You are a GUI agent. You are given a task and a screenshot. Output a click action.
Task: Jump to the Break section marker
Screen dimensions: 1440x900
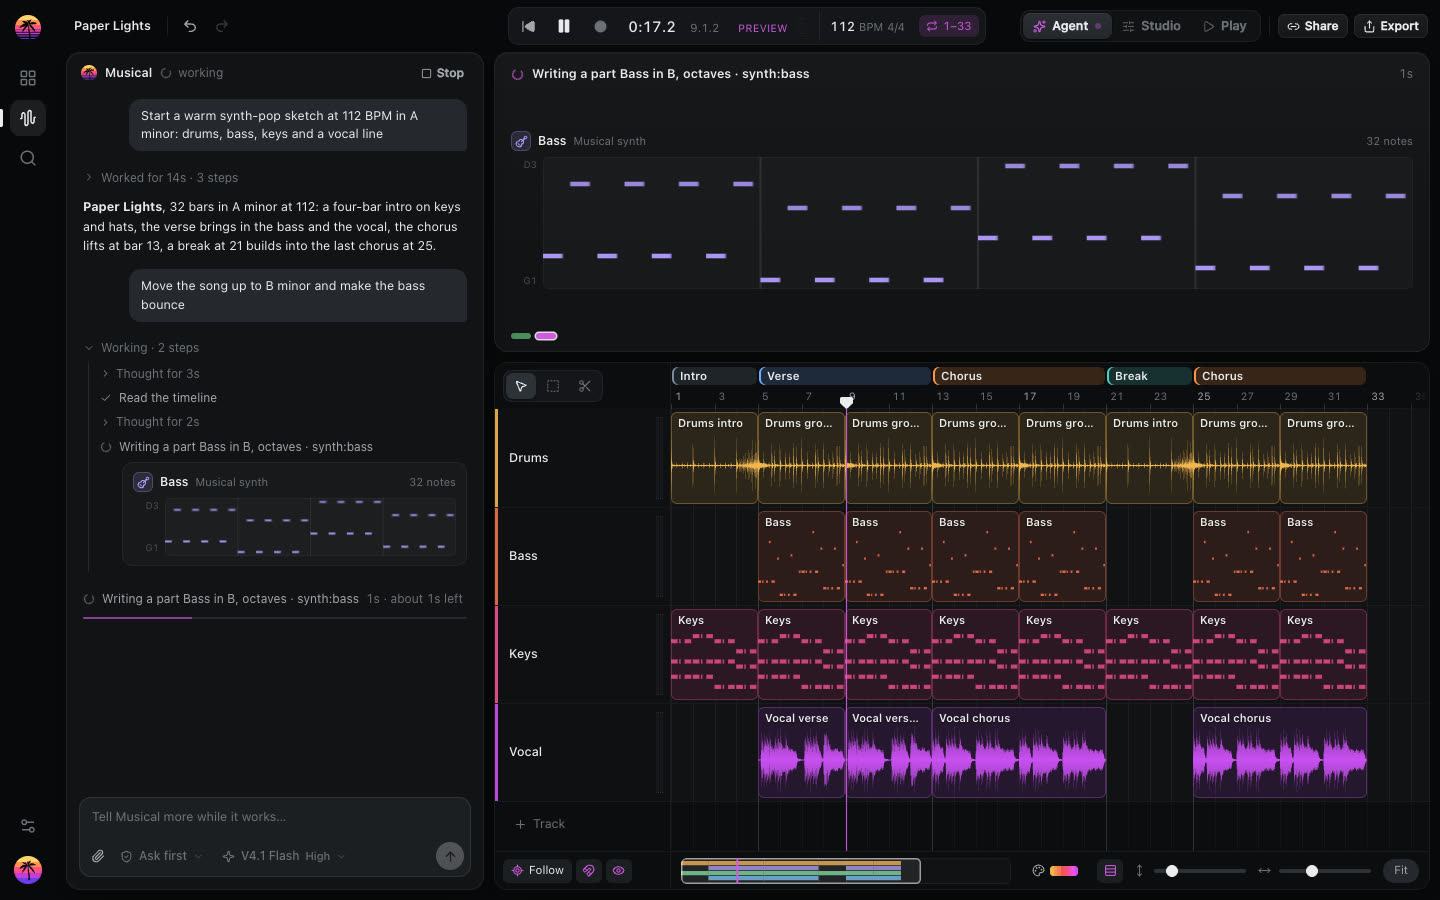(1149, 376)
